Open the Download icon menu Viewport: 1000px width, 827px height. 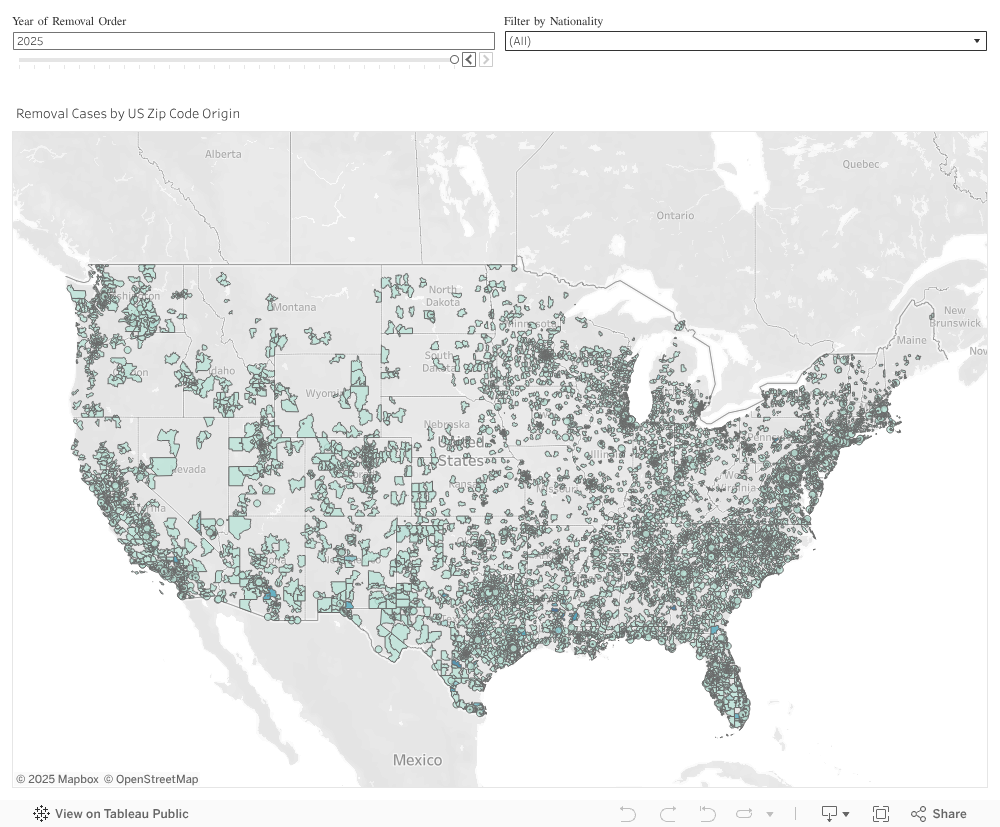click(x=835, y=814)
